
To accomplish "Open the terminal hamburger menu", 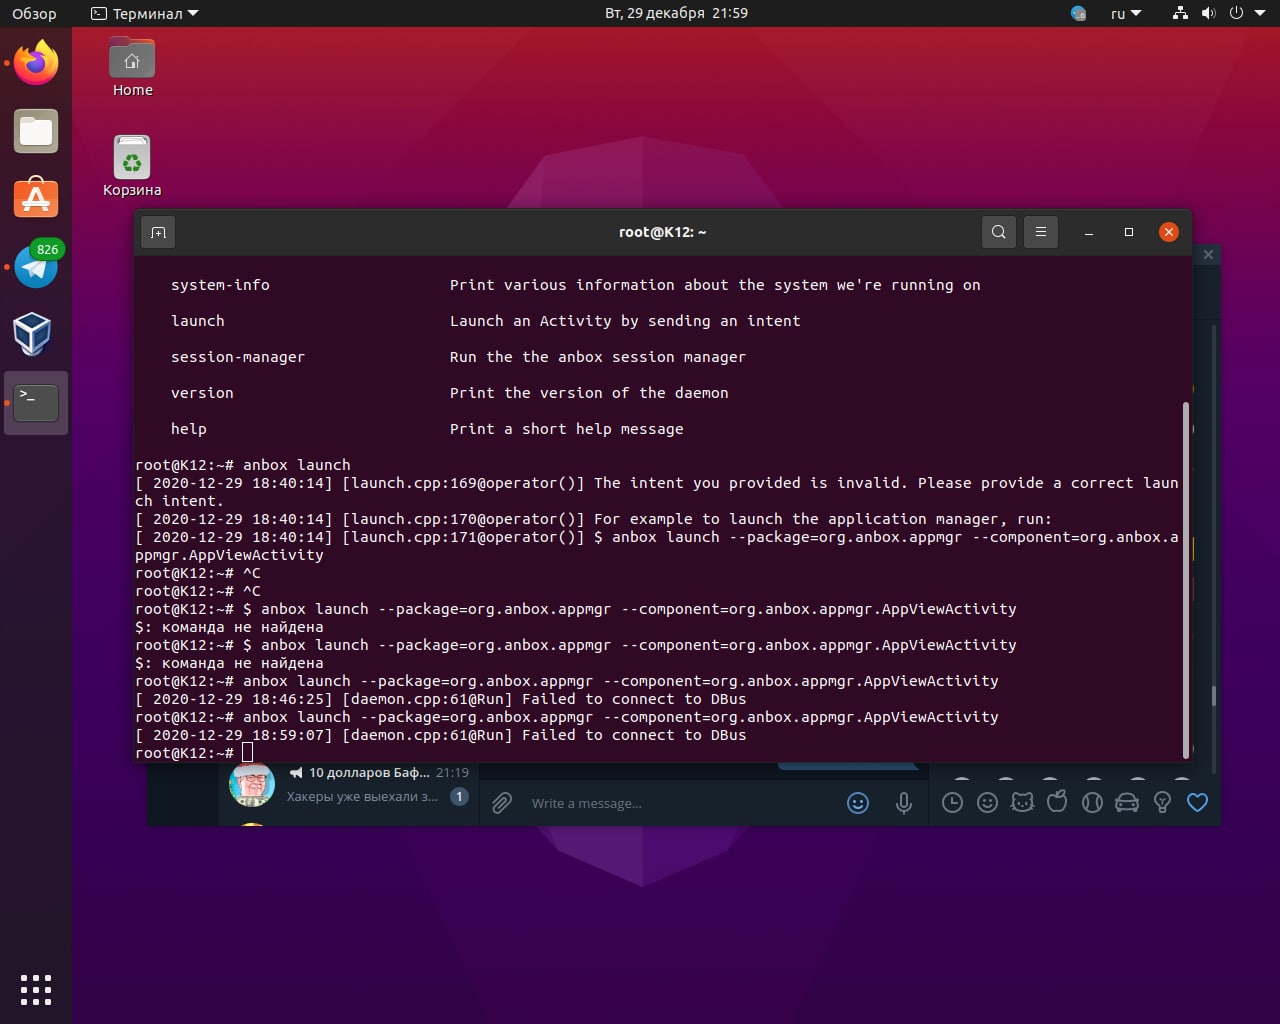I will [x=1040, y=232].
